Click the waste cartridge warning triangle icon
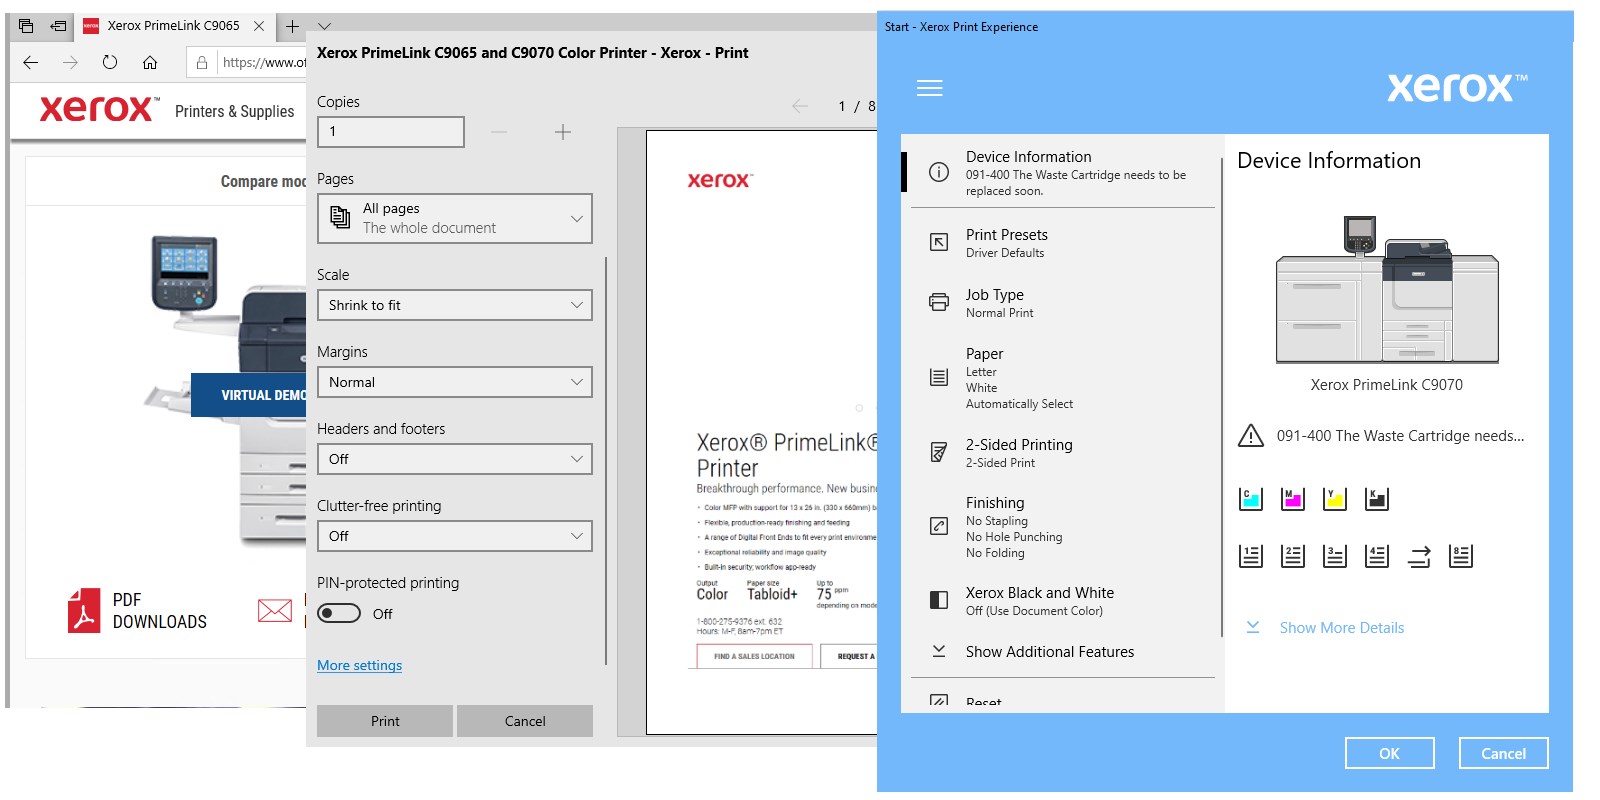The height and width of the screenshot is (800, 1600). [1250, 436]
